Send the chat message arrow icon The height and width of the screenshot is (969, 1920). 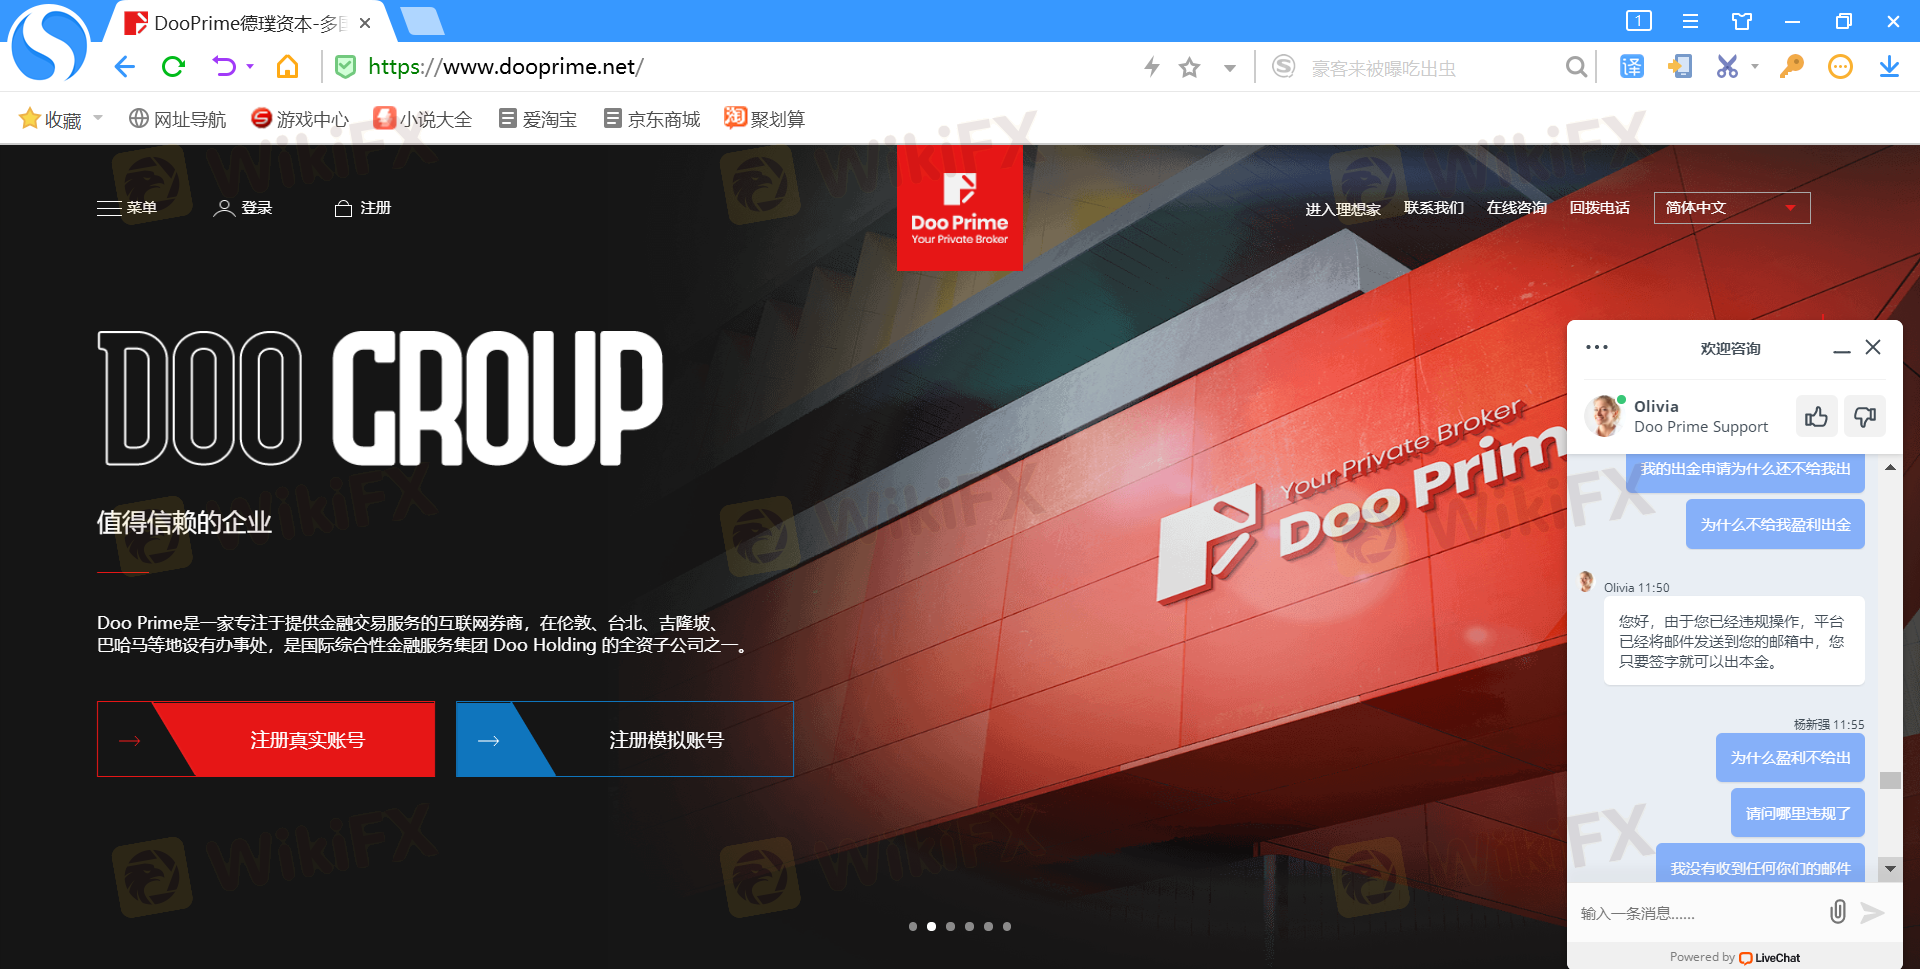tap(1872, 912)
